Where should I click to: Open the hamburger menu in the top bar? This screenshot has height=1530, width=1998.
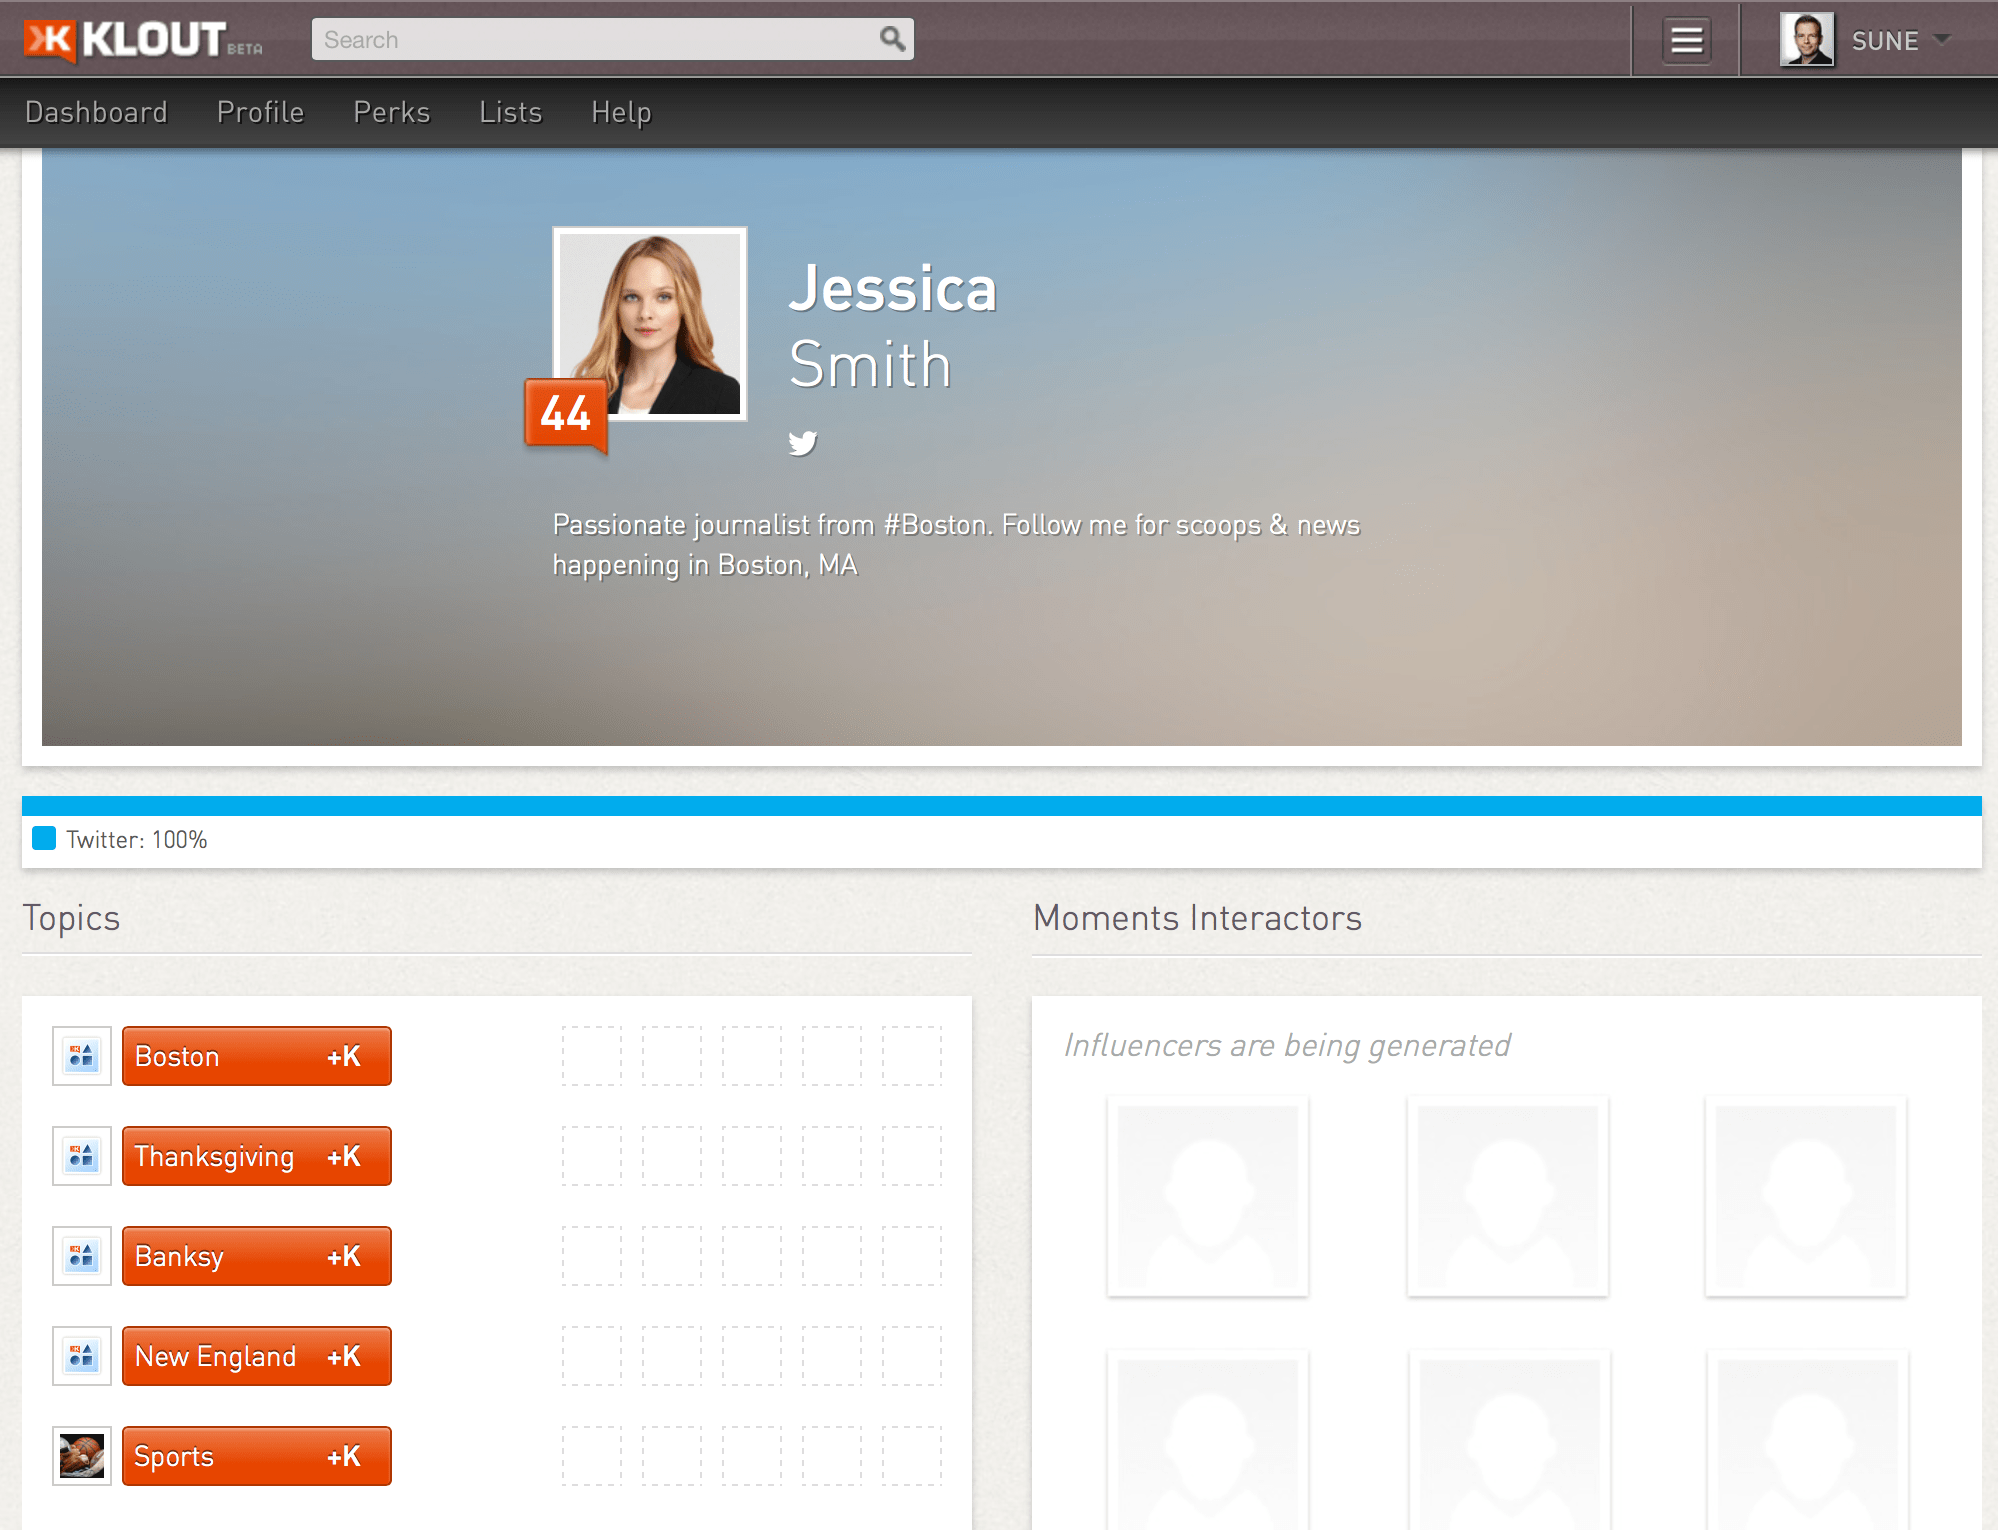pos(1686,40)
